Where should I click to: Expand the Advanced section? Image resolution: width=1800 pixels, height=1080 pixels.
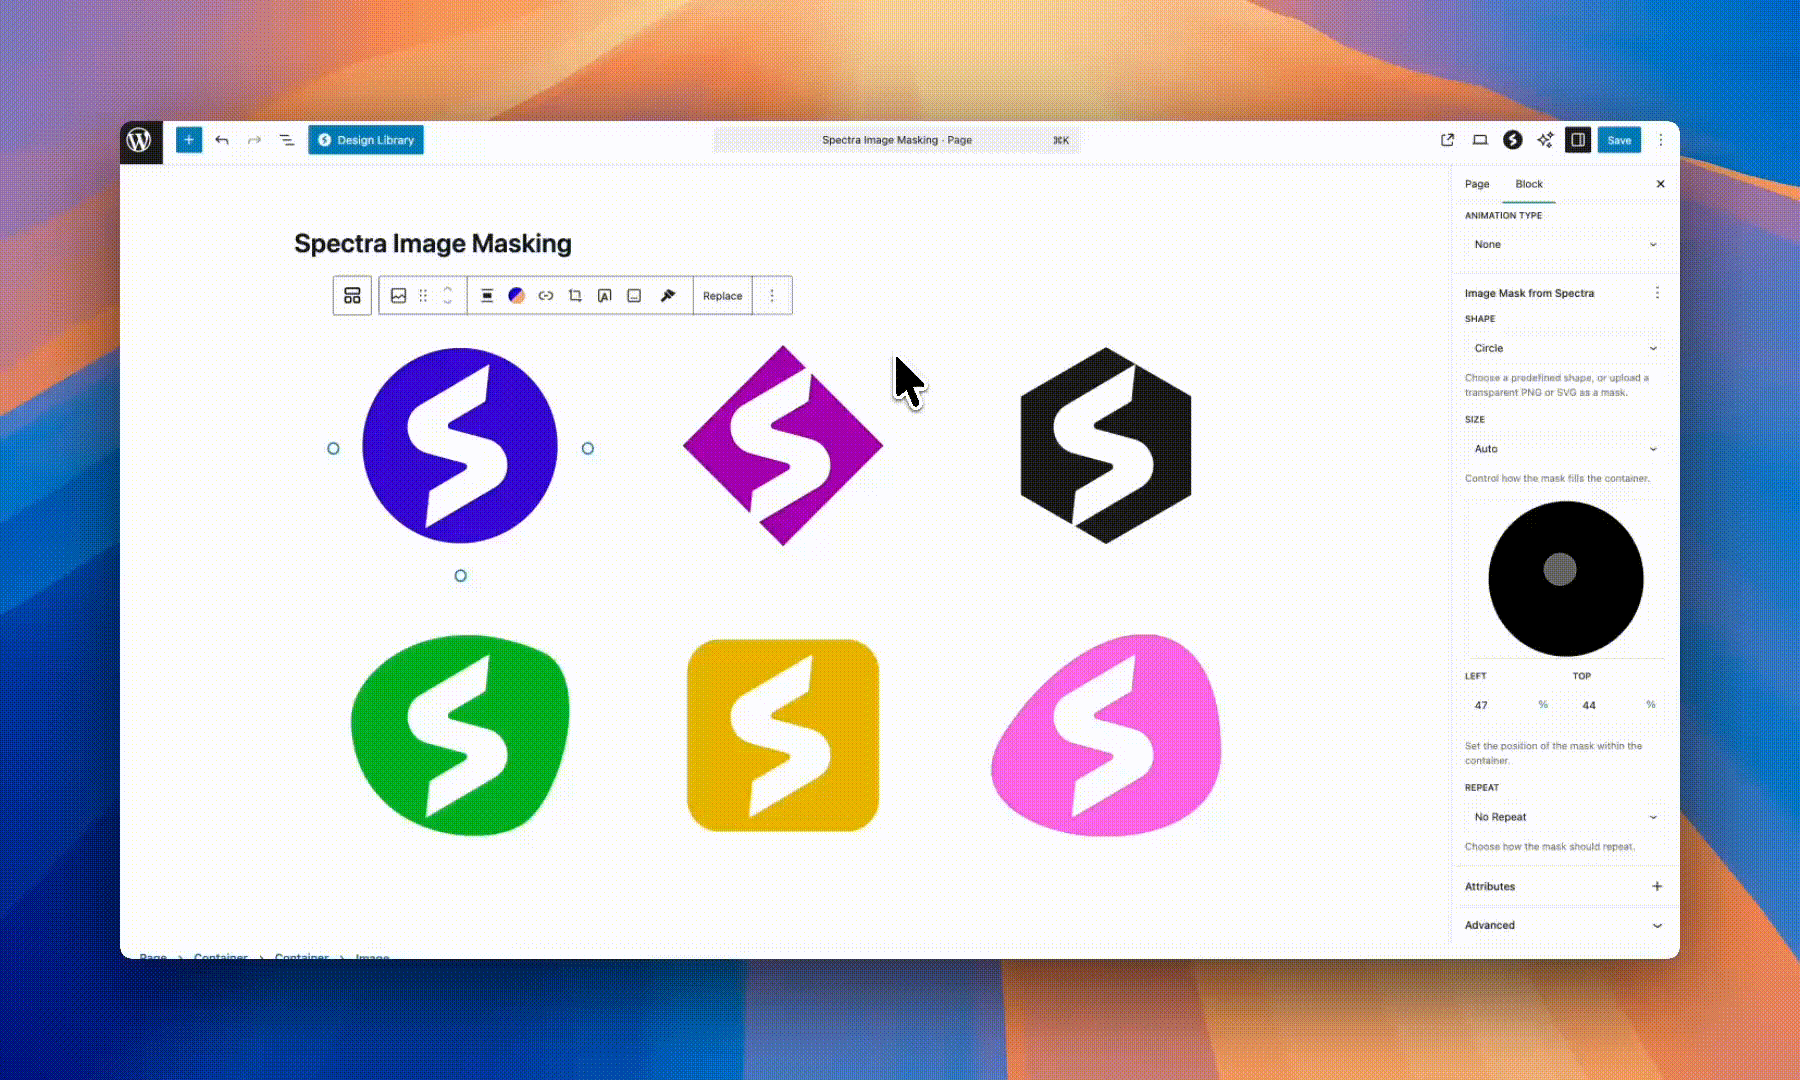click(1564, 925)
